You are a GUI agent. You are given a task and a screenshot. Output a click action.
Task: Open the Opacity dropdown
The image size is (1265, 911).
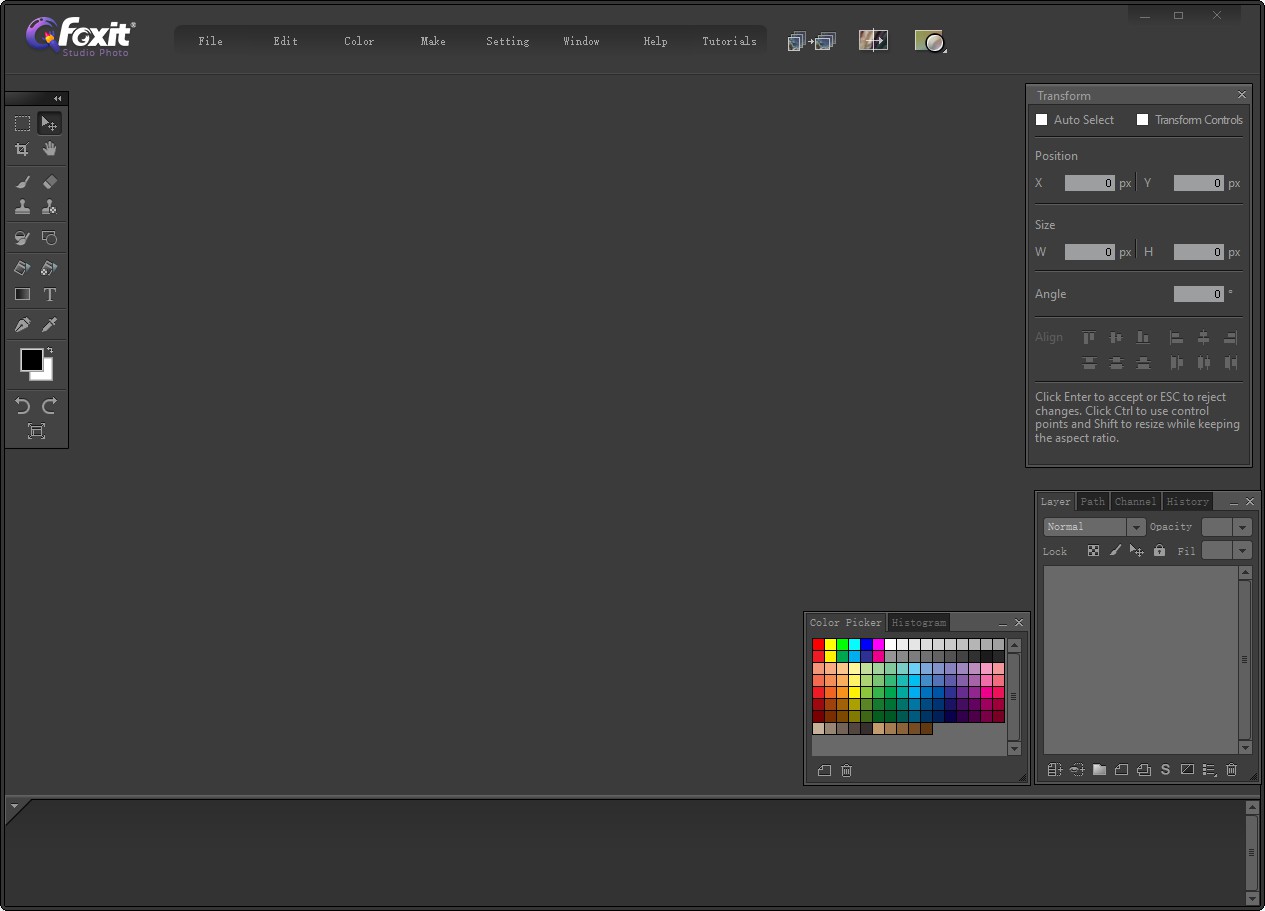[x=1241, y=526]
